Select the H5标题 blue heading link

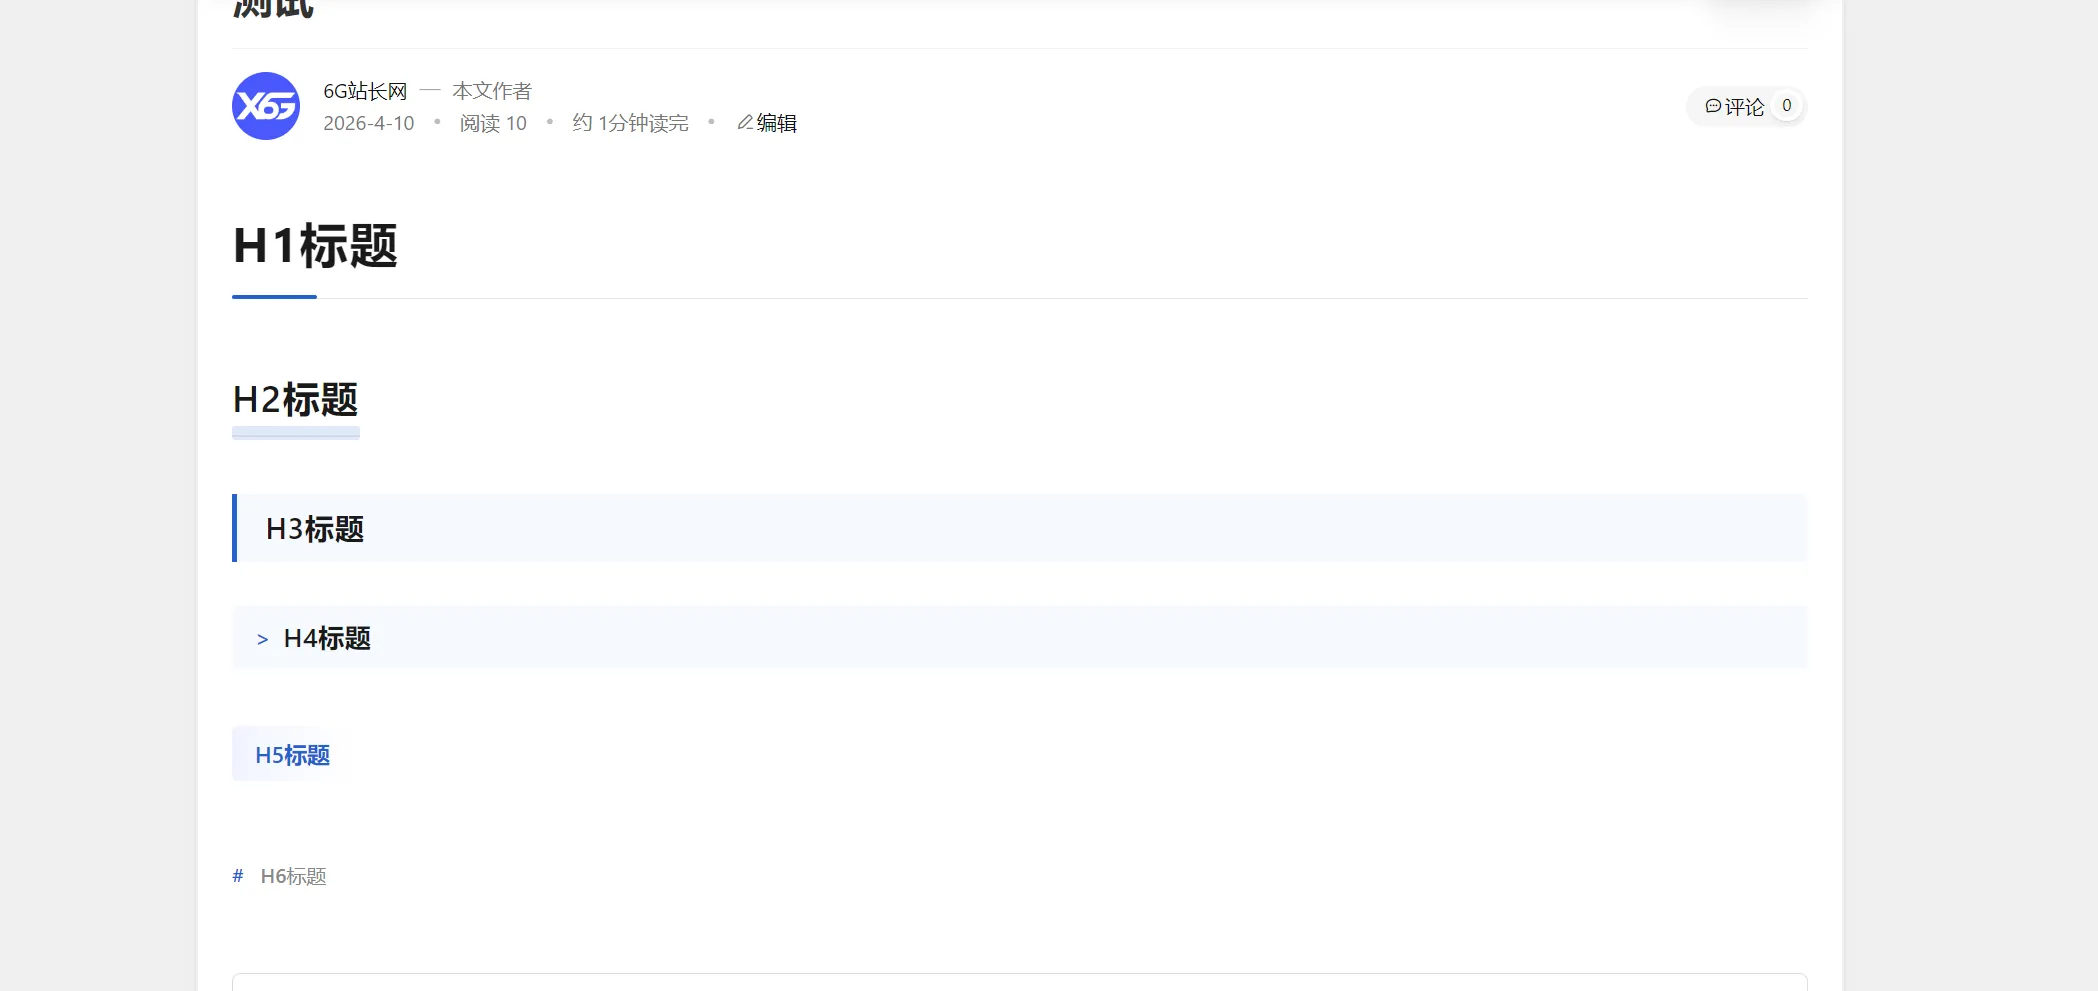click(294, 756)
